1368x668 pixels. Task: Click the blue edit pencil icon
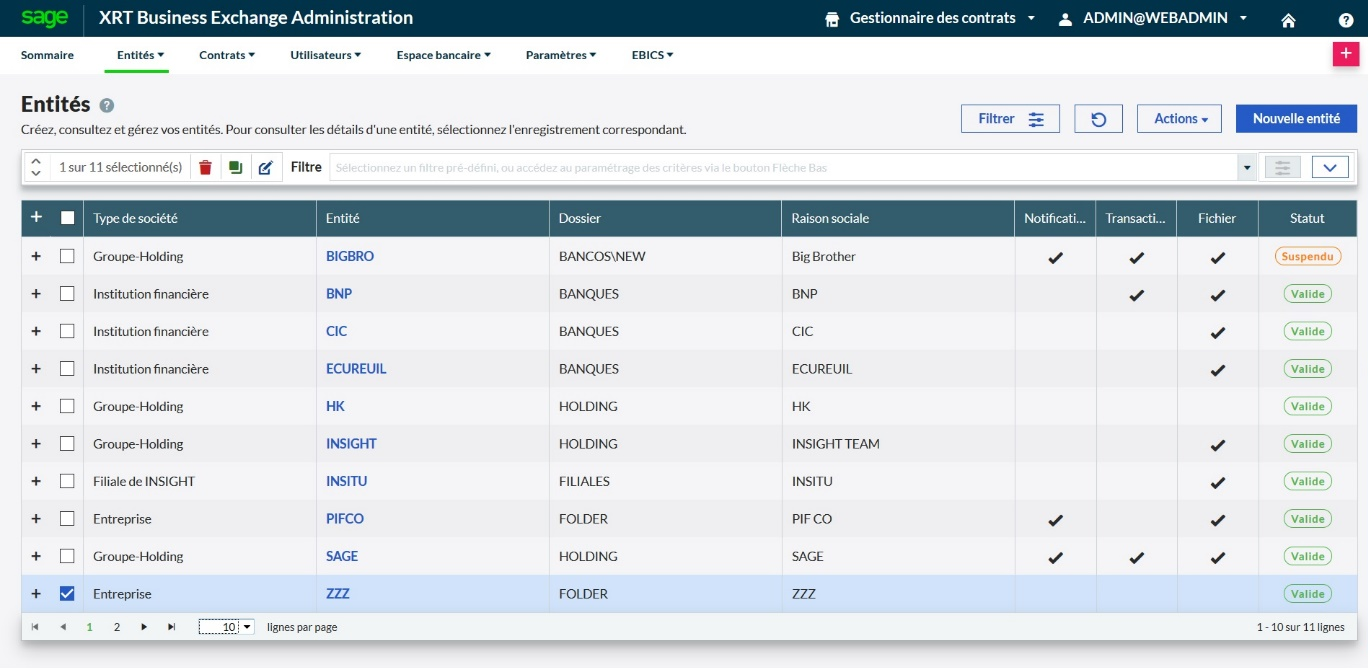coord(265,168)
